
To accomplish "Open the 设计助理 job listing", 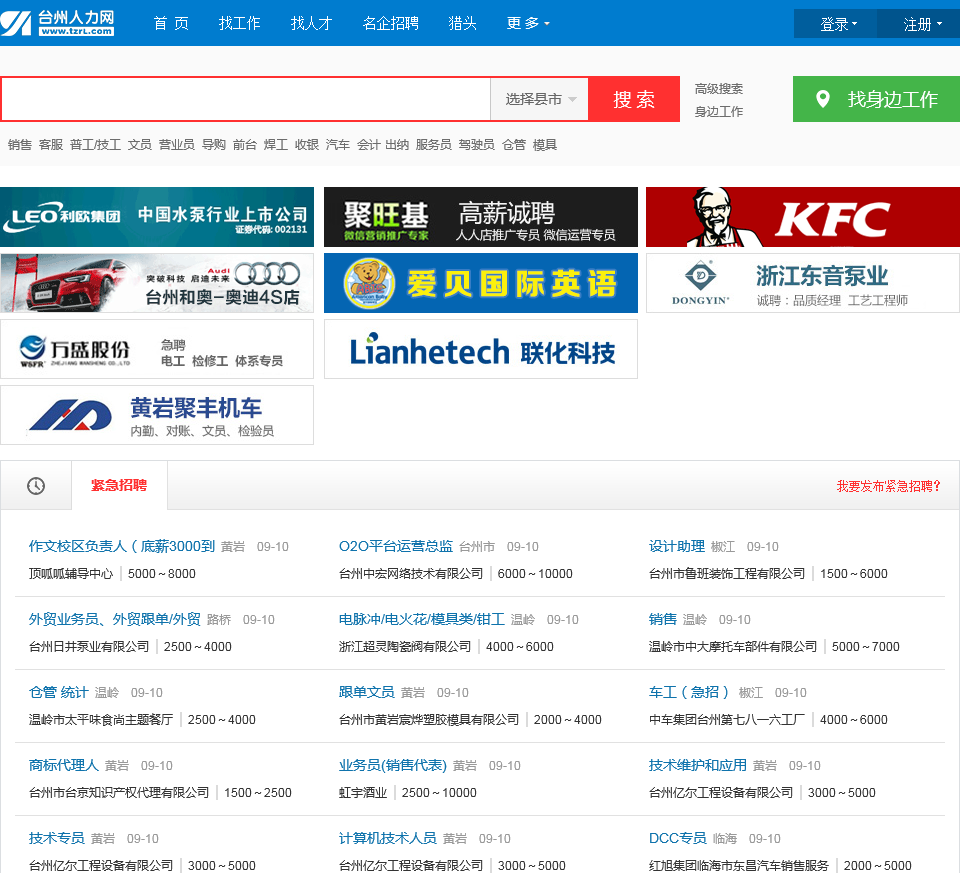I will (677, 547).
